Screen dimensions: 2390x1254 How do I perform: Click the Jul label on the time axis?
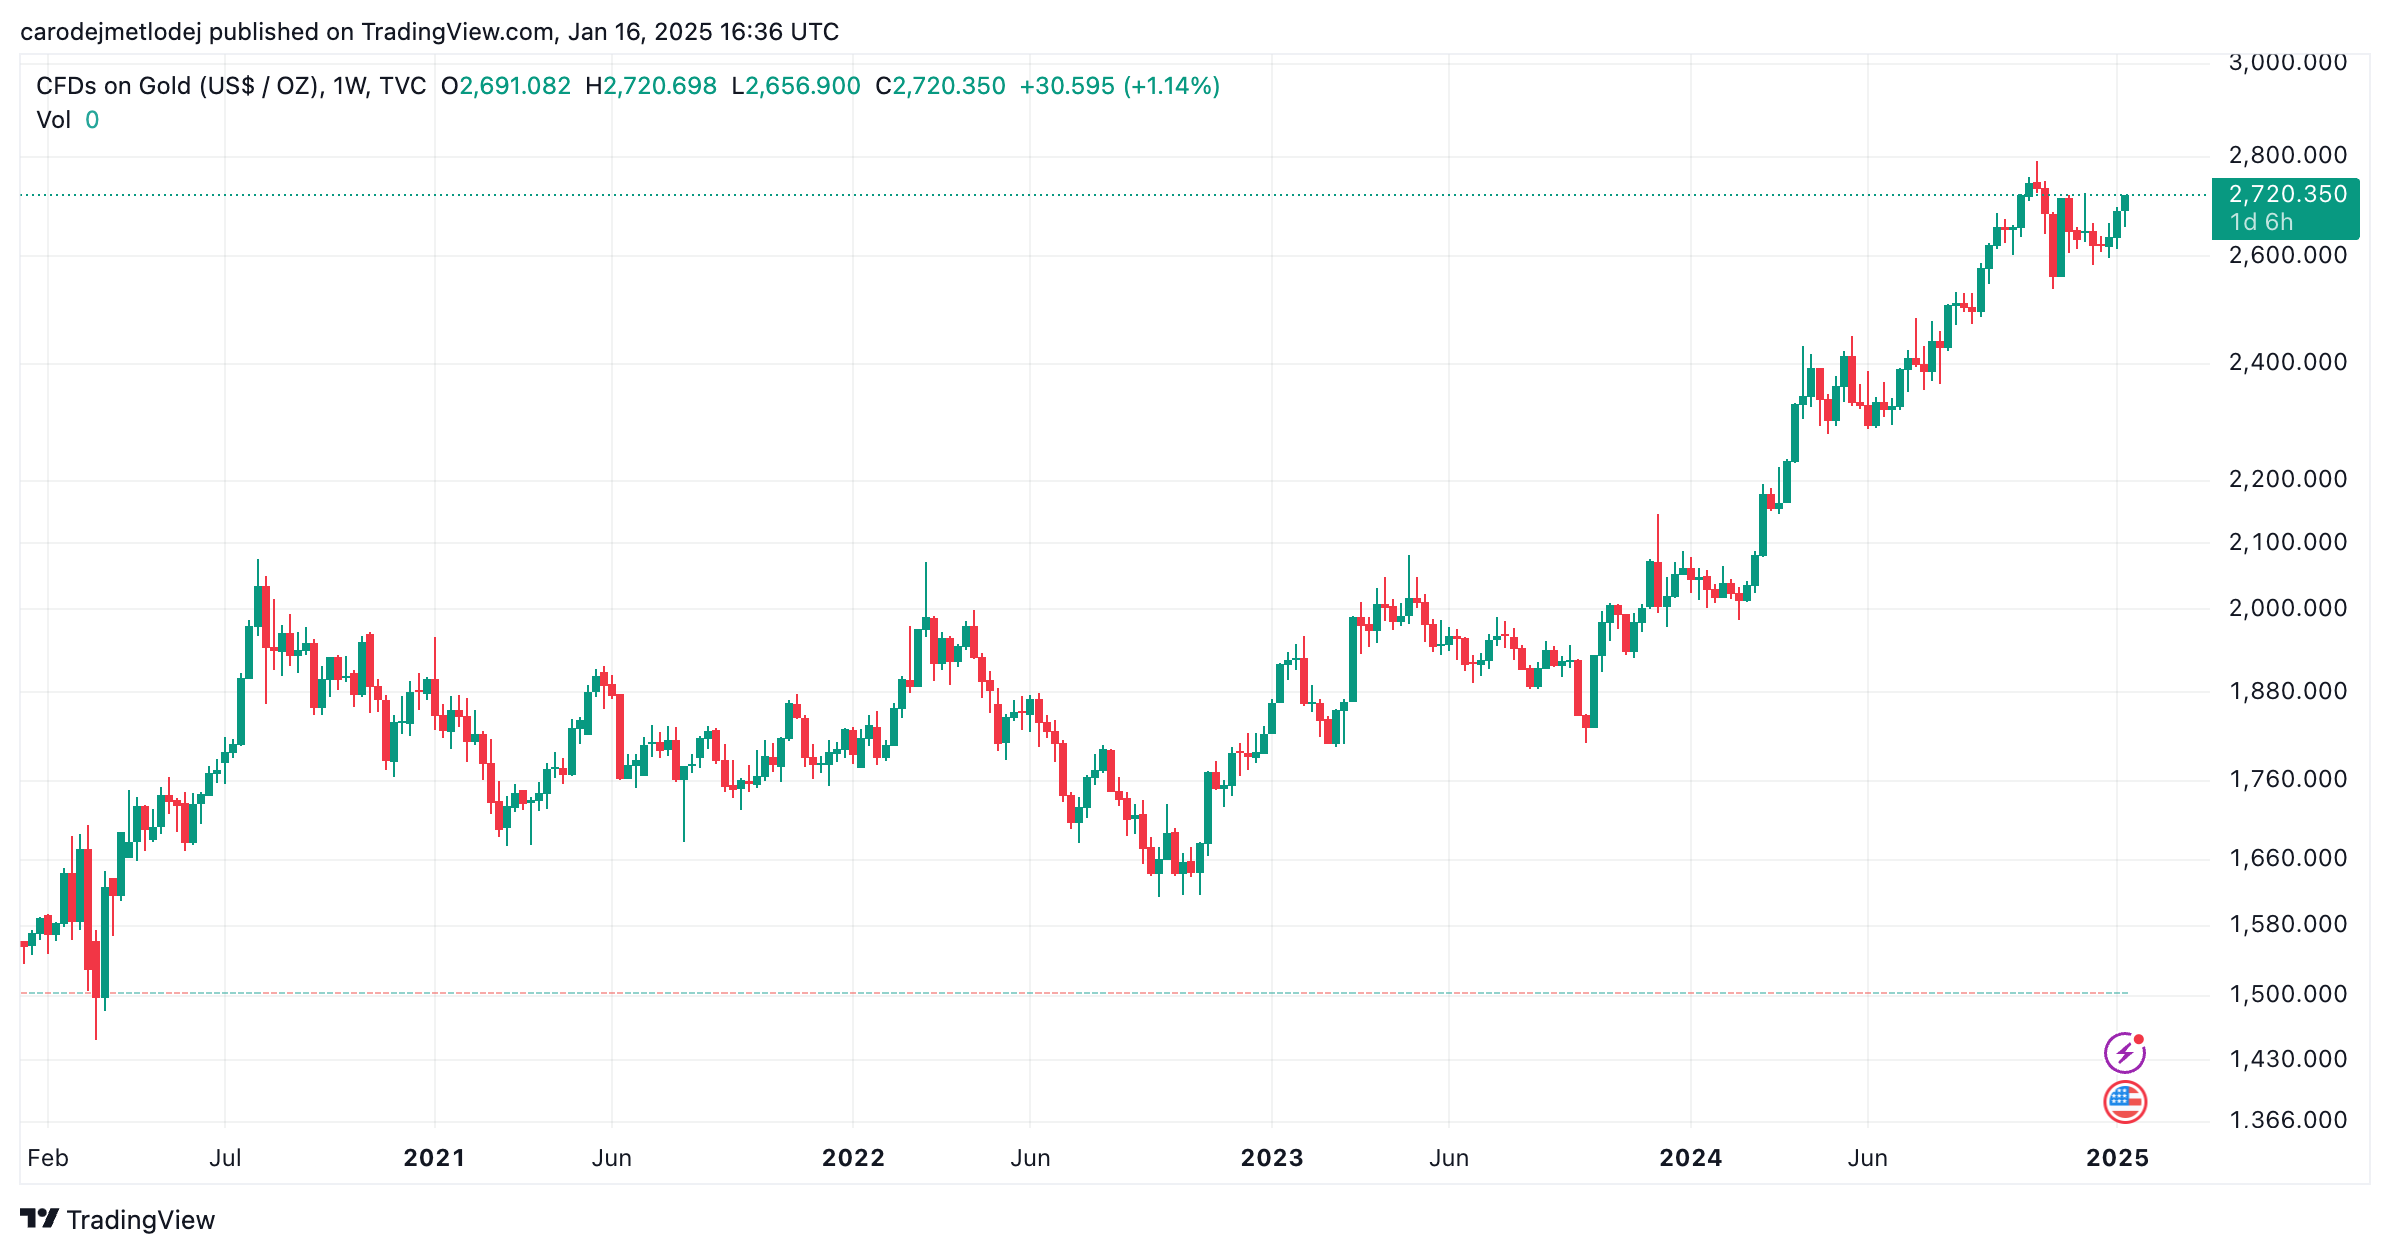click(225, 1158)
